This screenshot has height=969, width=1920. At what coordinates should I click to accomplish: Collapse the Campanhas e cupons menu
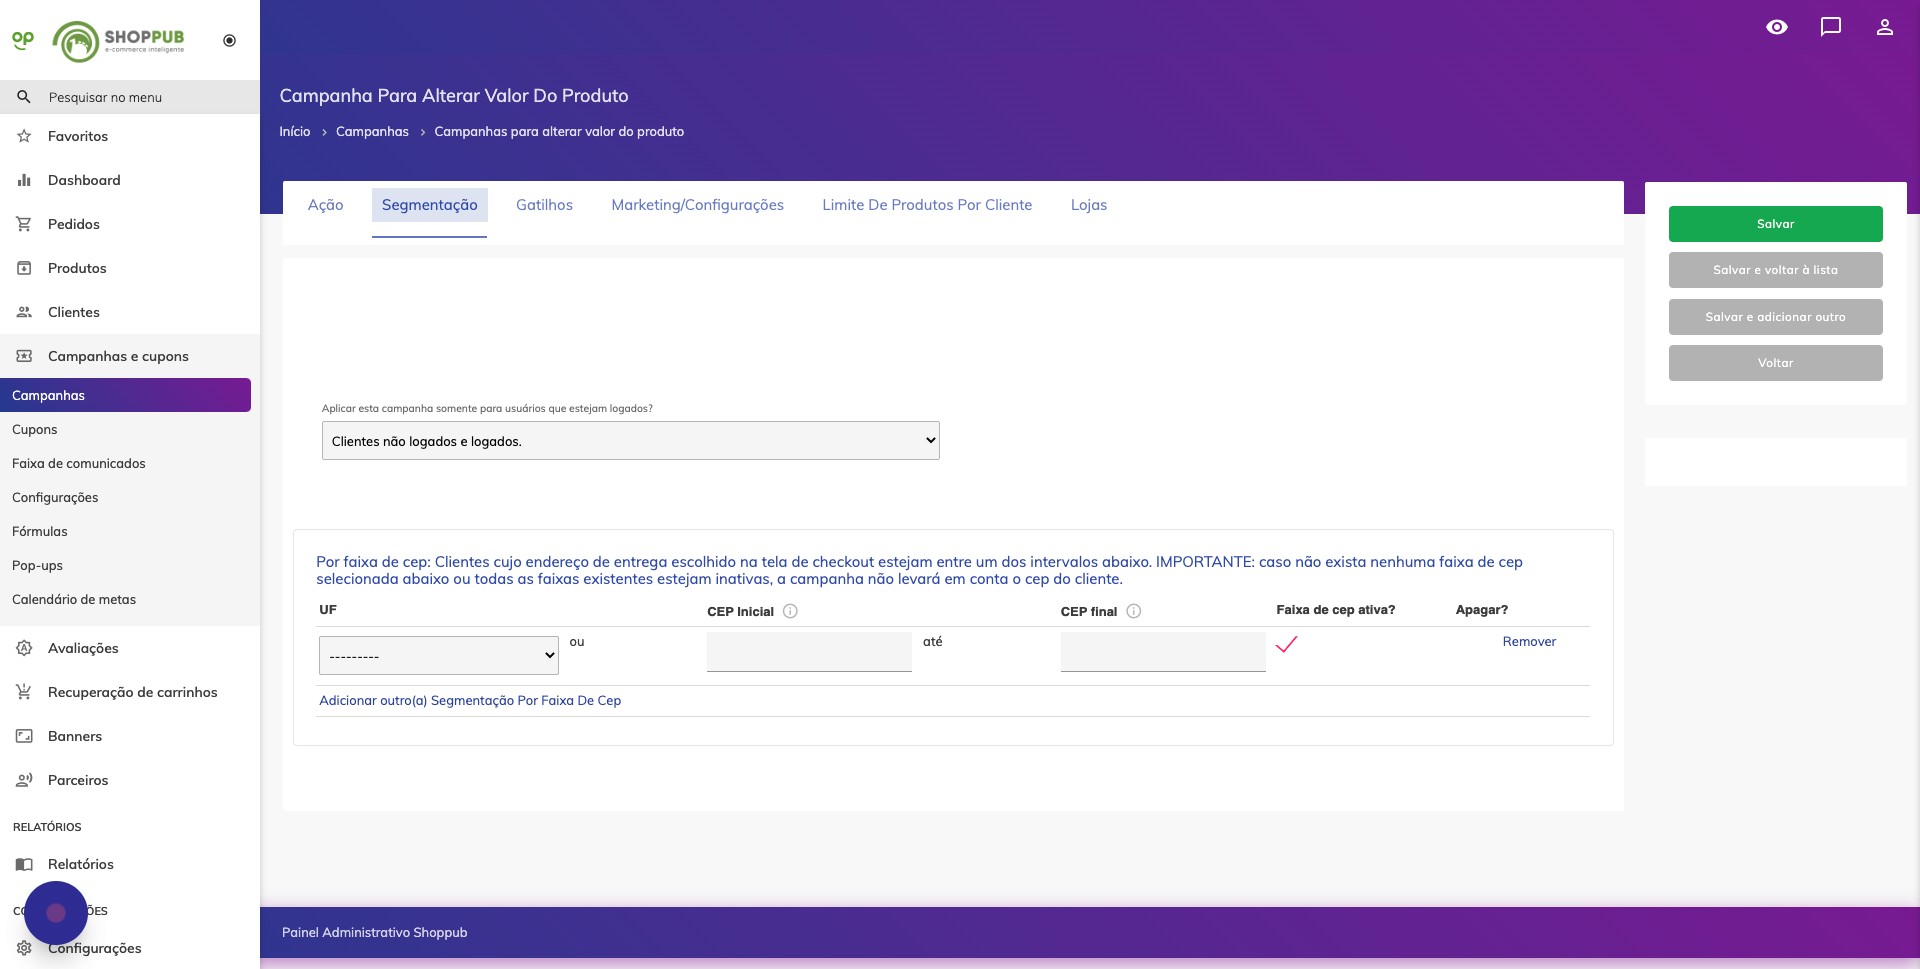[118, 356]
